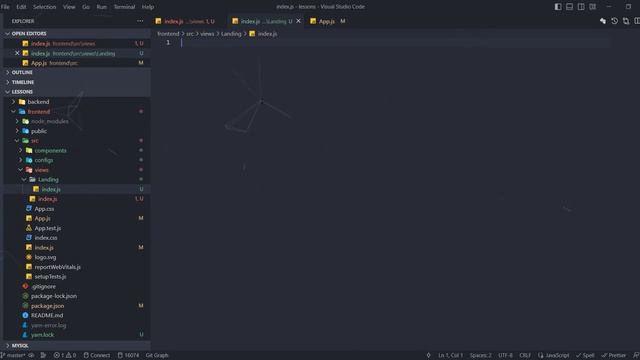Change encoding via UTF-8 status item
This screenshot has height=360, width=640.
505,355
